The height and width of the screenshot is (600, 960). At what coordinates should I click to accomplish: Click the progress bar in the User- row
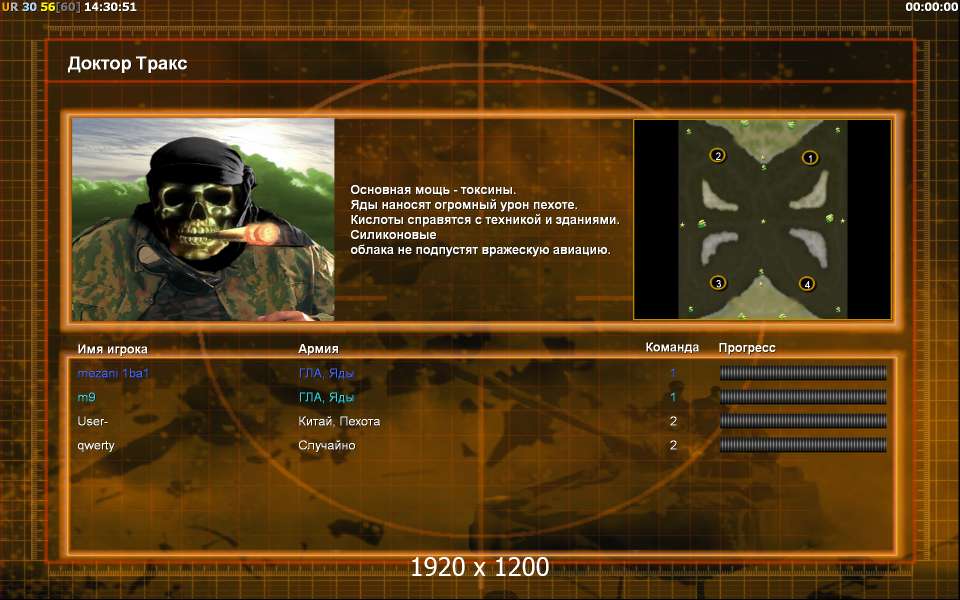[x=803, y=421]
